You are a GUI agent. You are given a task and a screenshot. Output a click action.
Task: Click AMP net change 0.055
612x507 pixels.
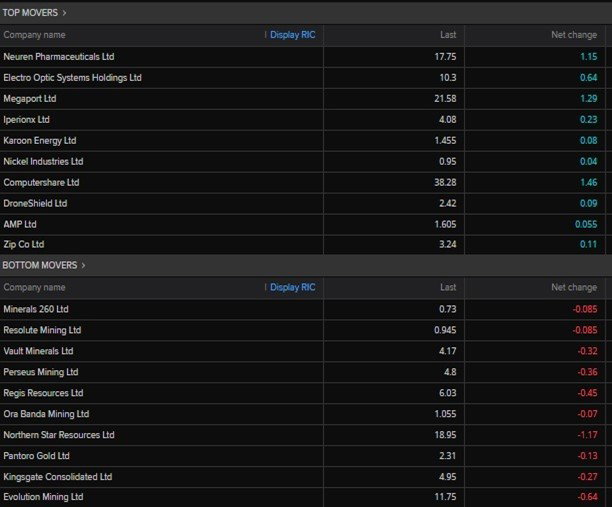586,224
